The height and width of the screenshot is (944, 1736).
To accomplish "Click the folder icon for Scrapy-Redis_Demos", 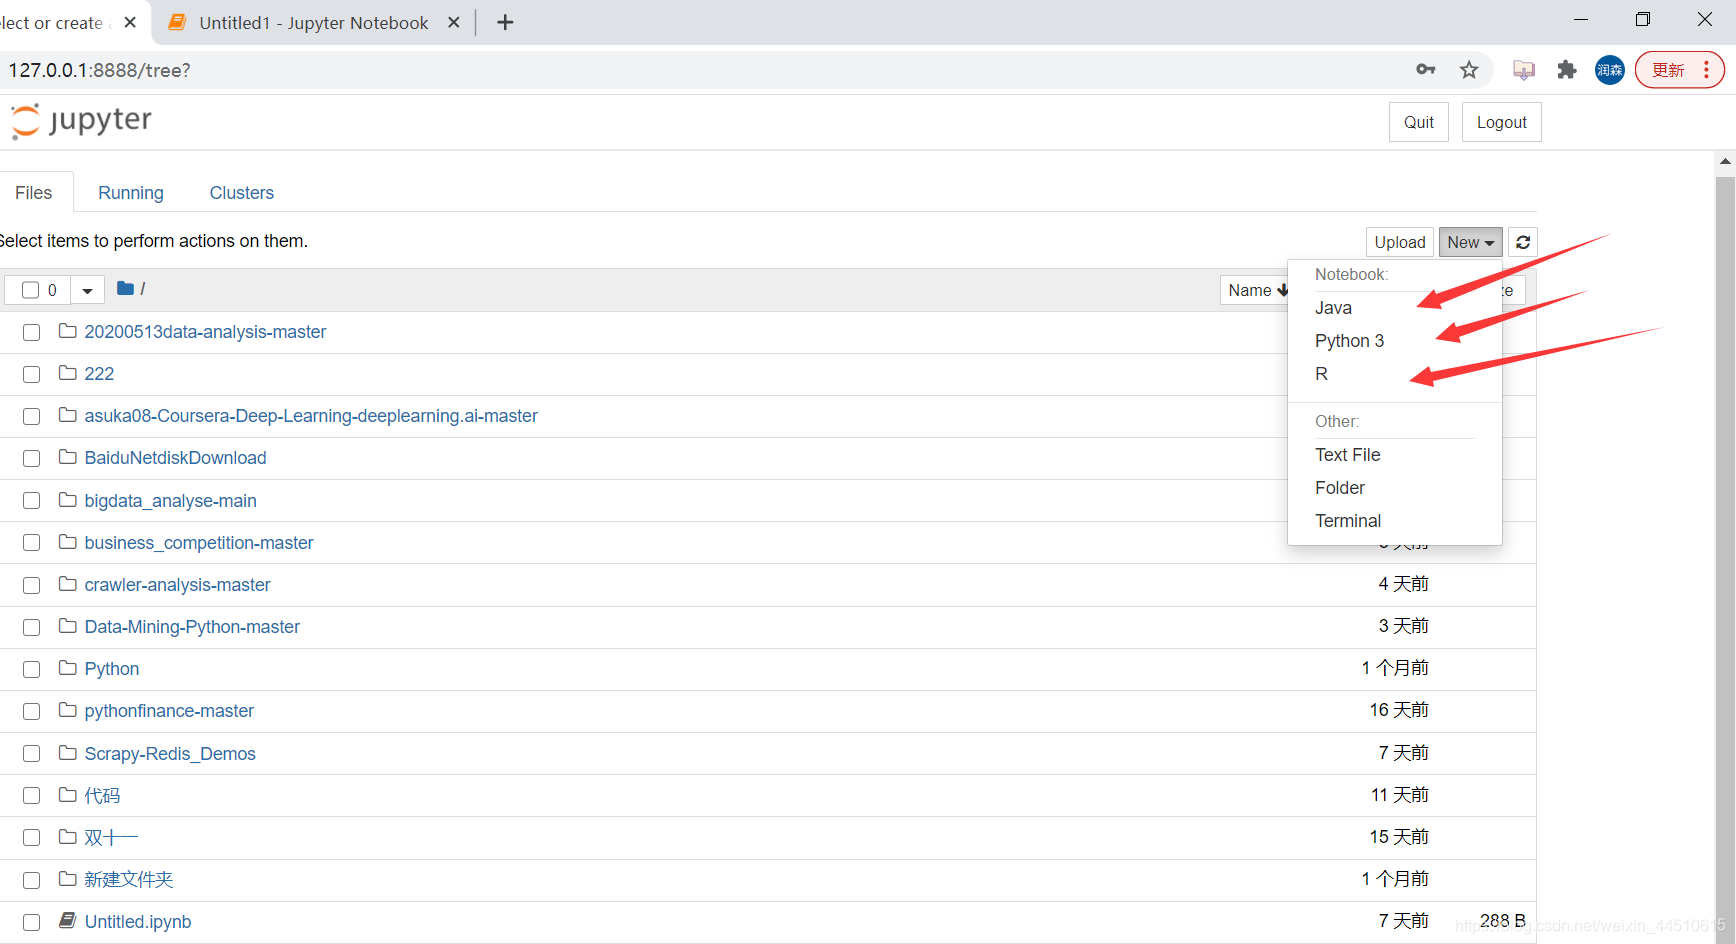I will point(68,753).
